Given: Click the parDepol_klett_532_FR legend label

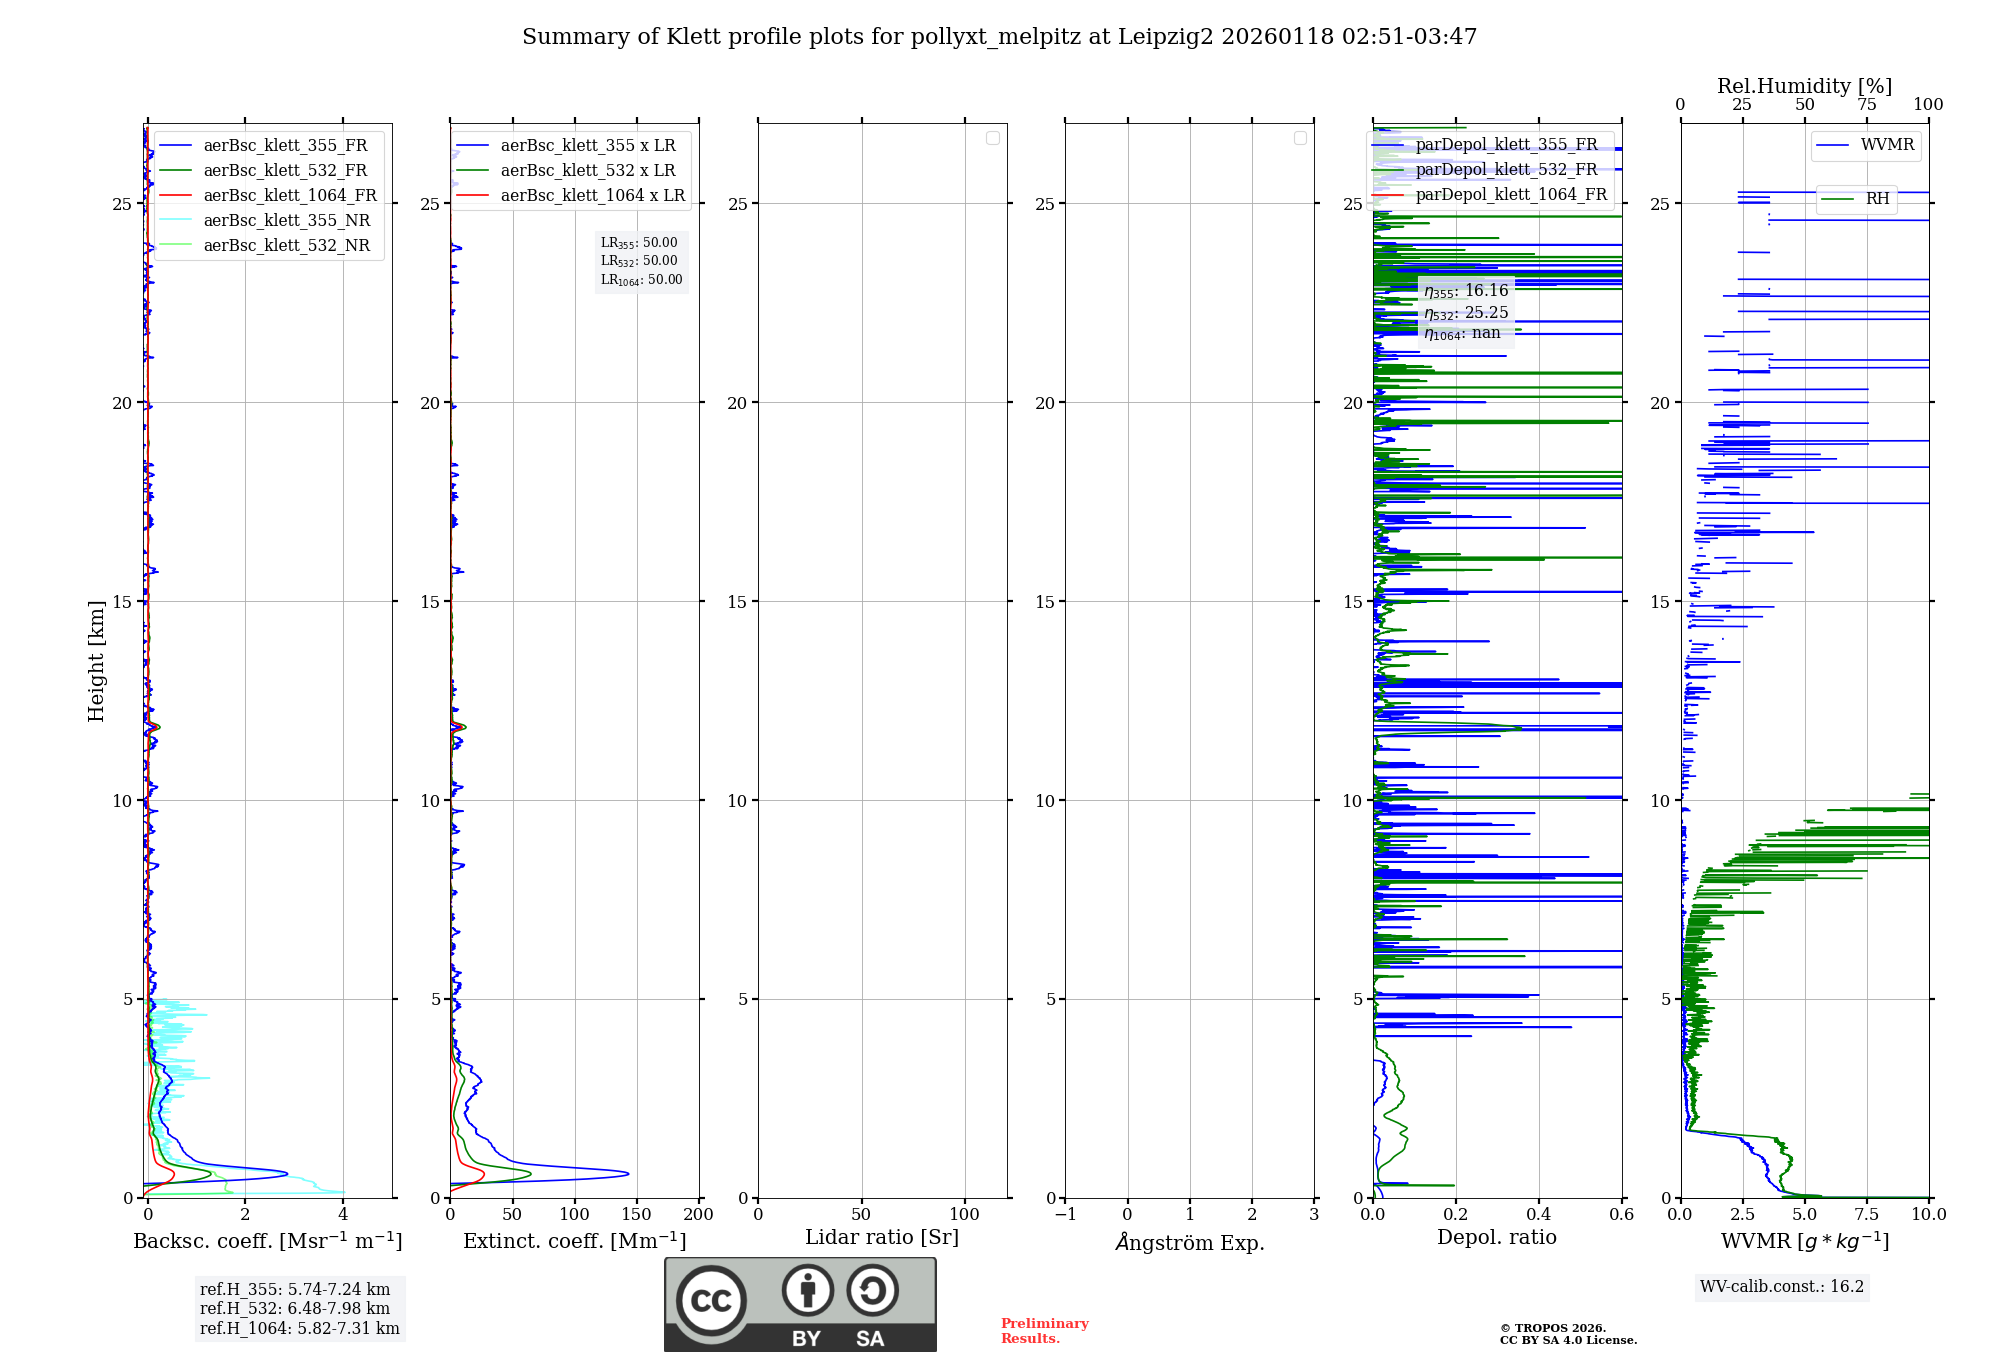Looking at the screenshot, I should click(1506, 170).
